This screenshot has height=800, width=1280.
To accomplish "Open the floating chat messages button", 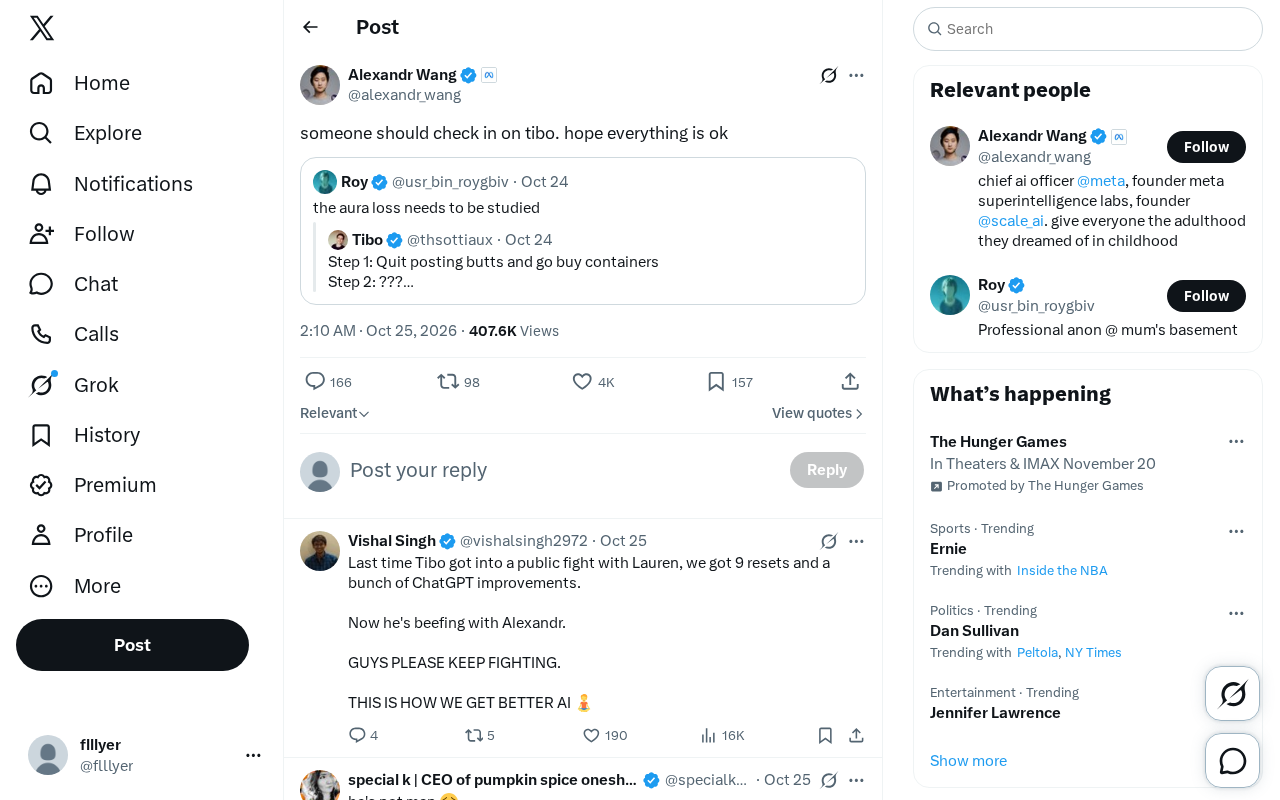I will pyautogui.click(x=1232, y=761).
